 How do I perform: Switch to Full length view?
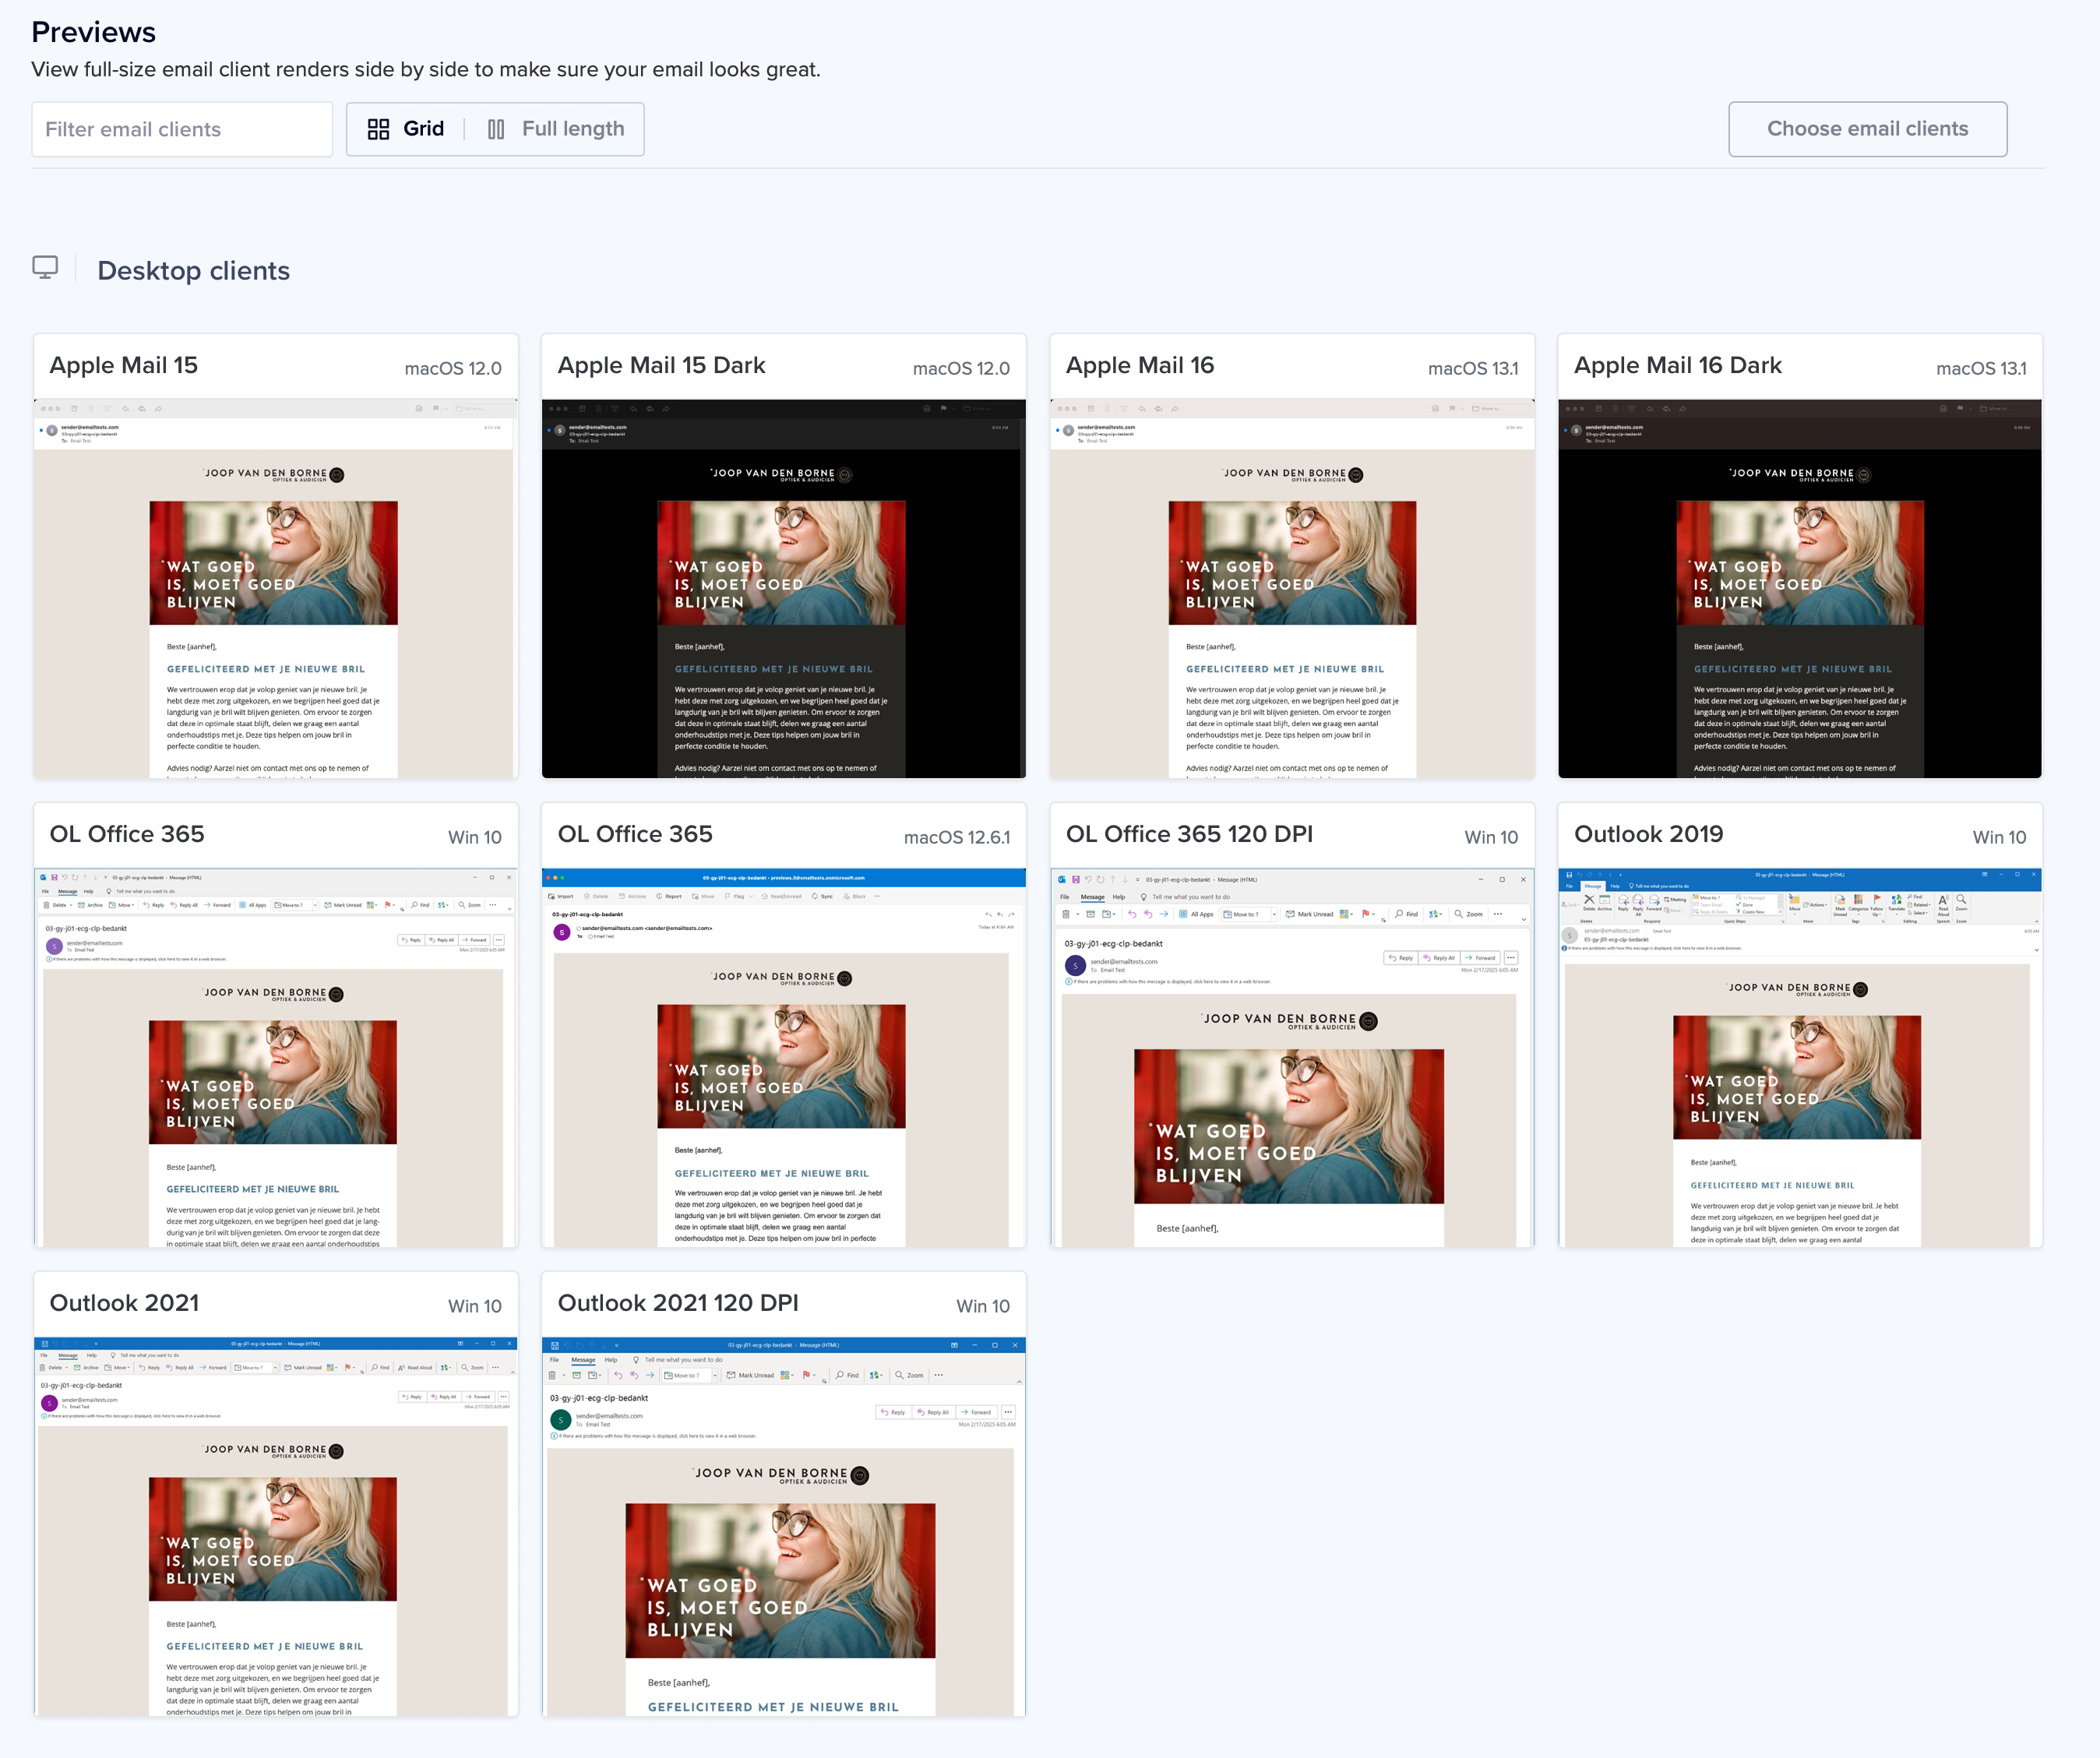click(556, 129)
